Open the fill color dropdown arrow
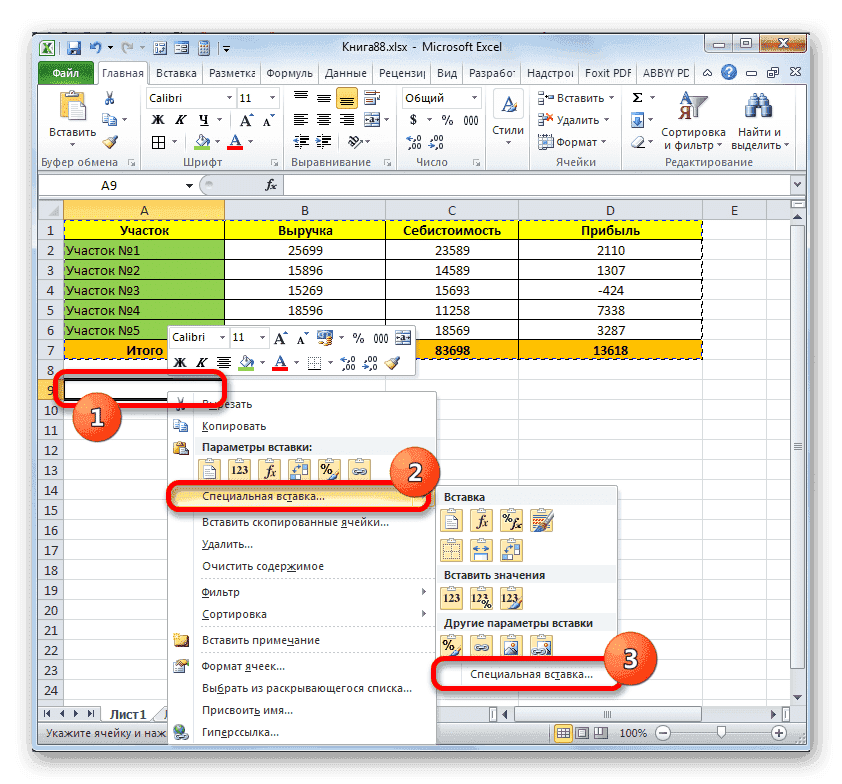The height and width of the screenshot is (784, 842). tap(219, 143)
